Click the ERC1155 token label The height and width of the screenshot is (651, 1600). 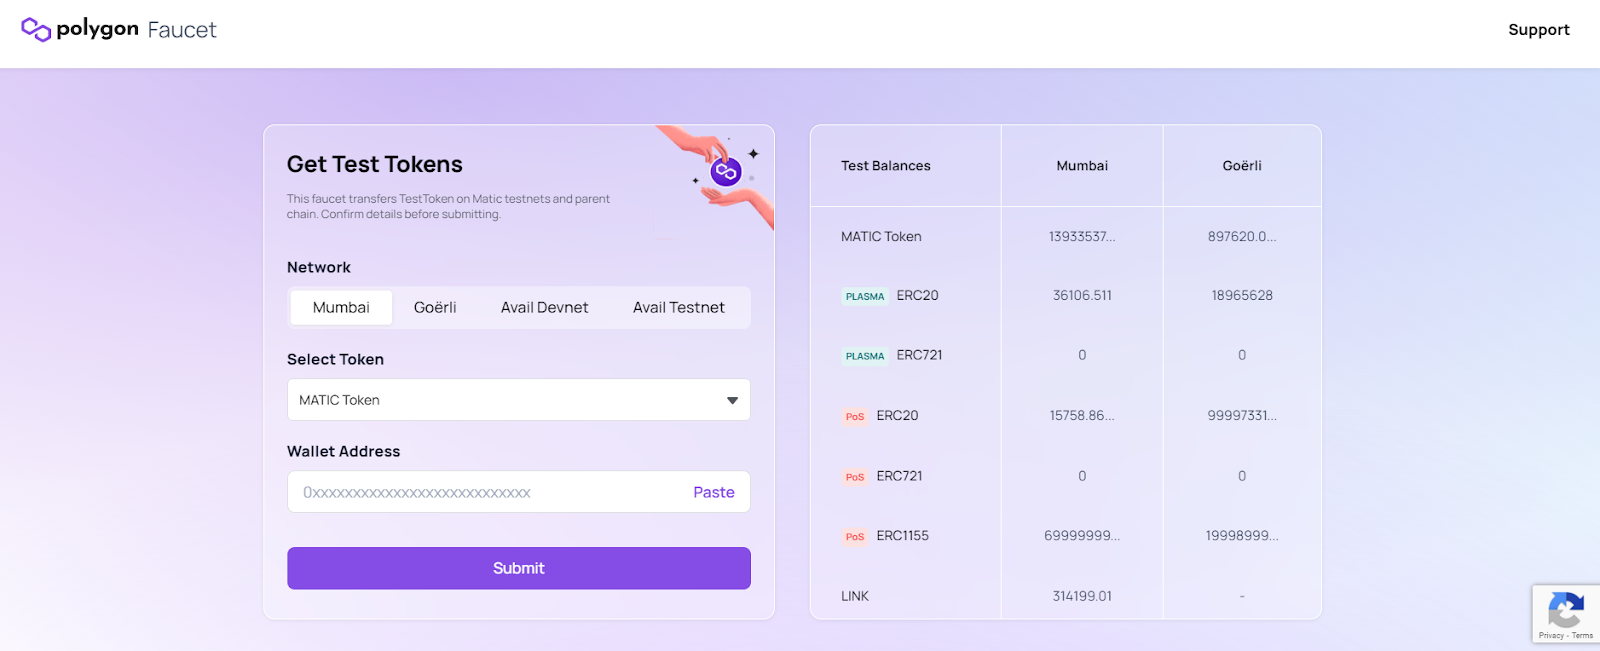(x=903, y=536)
